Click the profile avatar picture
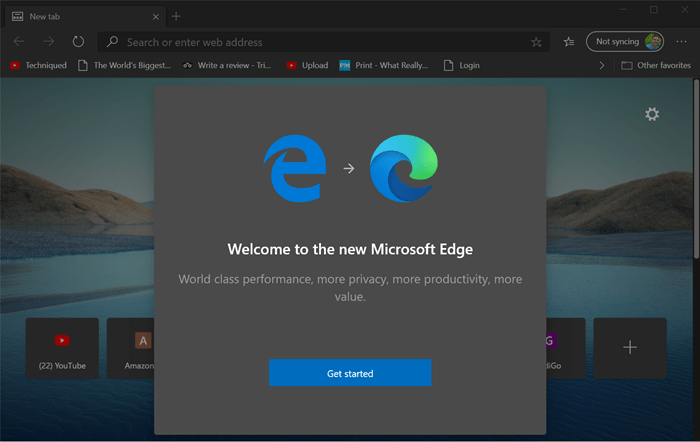Image resolution: width=700 pixels, height=442 pixels. [x=653, y=42]
